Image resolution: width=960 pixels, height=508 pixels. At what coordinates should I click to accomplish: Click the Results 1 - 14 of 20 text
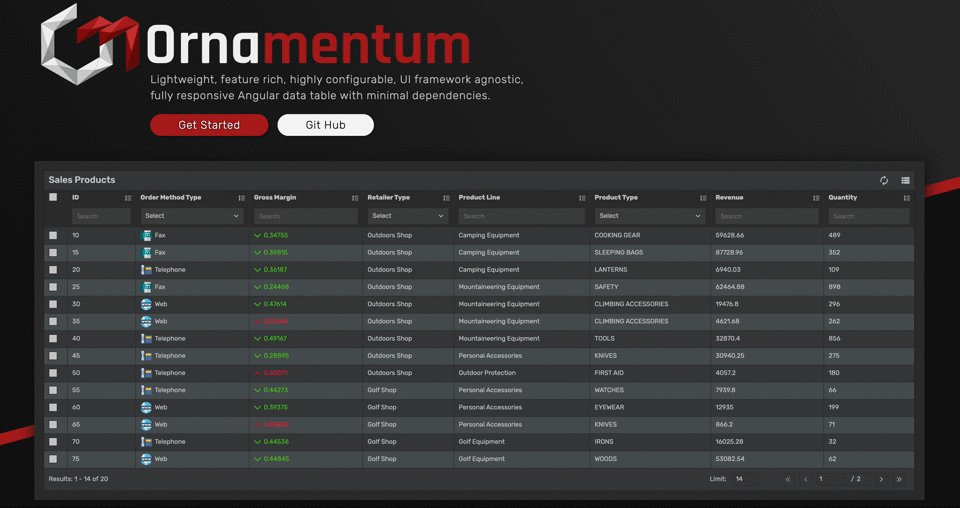[78, 479]
